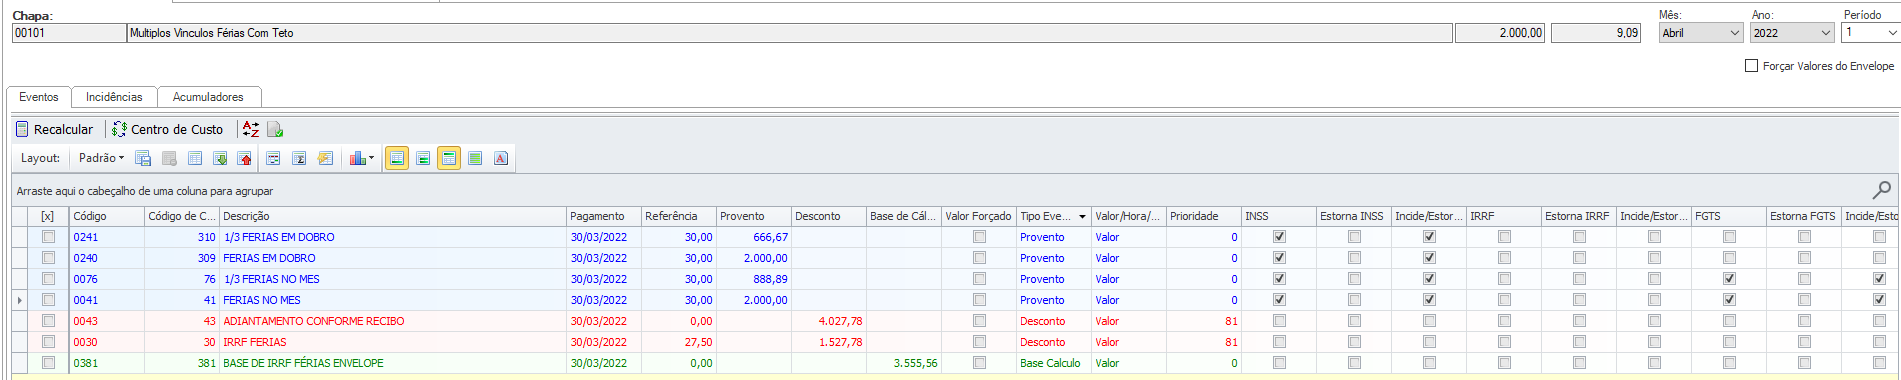The width and height of the screenshot is (1901, 380).
Task: Sort by the Provento column header
Action: point(754,216)
